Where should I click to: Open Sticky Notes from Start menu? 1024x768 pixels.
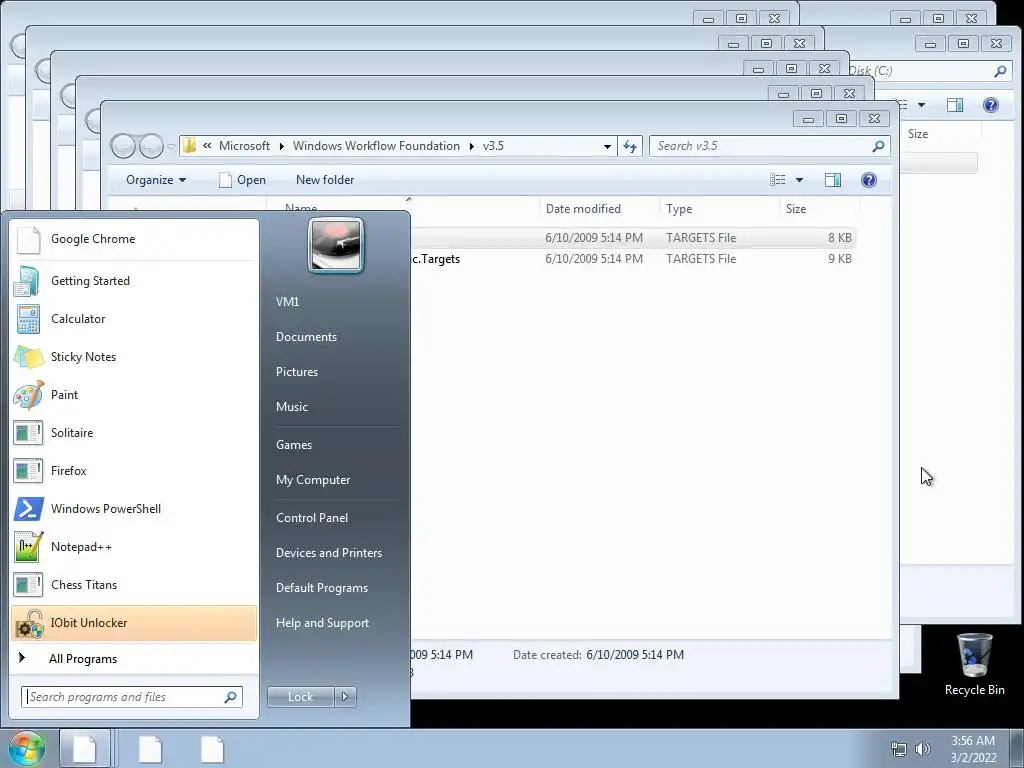pyautogui.click(x=134, y=357)
